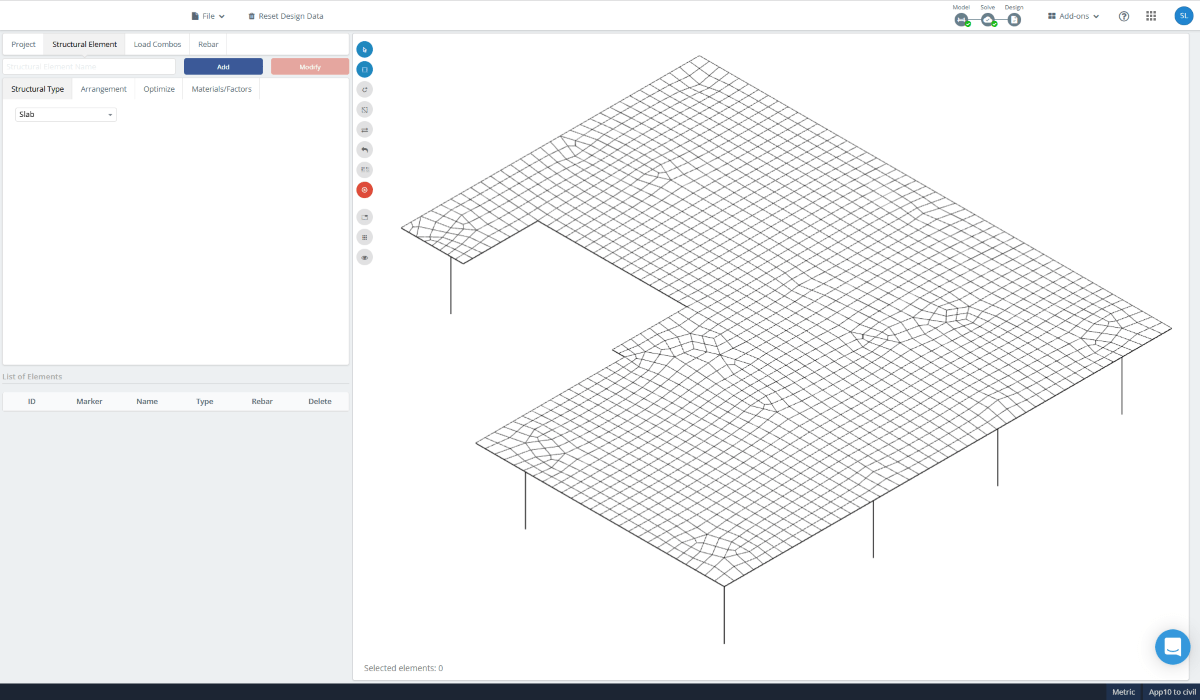The width and height of the screenshot is (1200, 700).
Task: Toggle the mesh grid display icon
Action: (364, 236)
